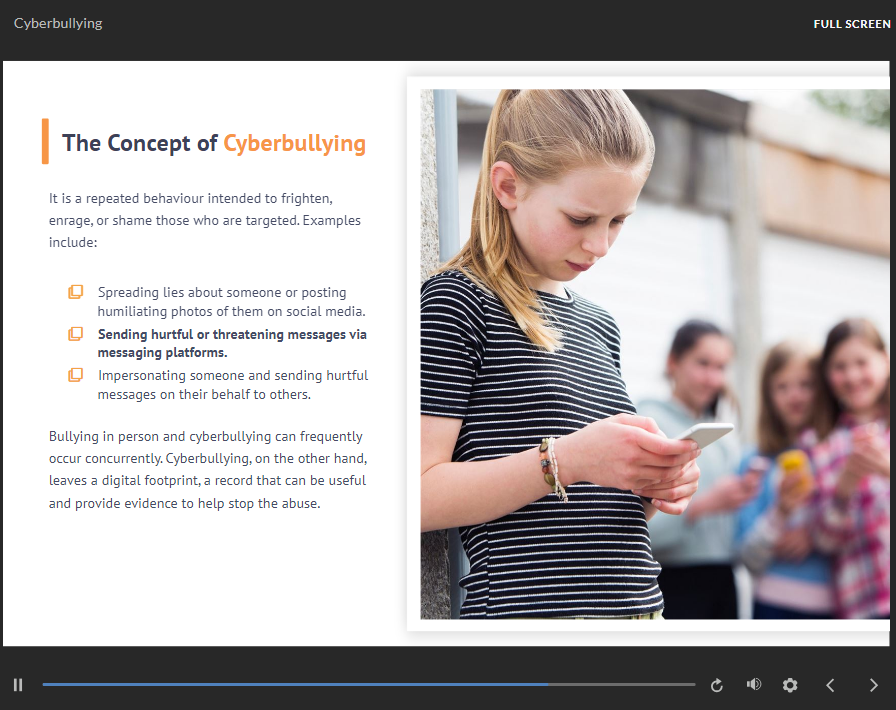The height and width of the screenshot is (710, 896).
Task: Click the heading The Concept of Cyberbullying
Action: point(214,143)
